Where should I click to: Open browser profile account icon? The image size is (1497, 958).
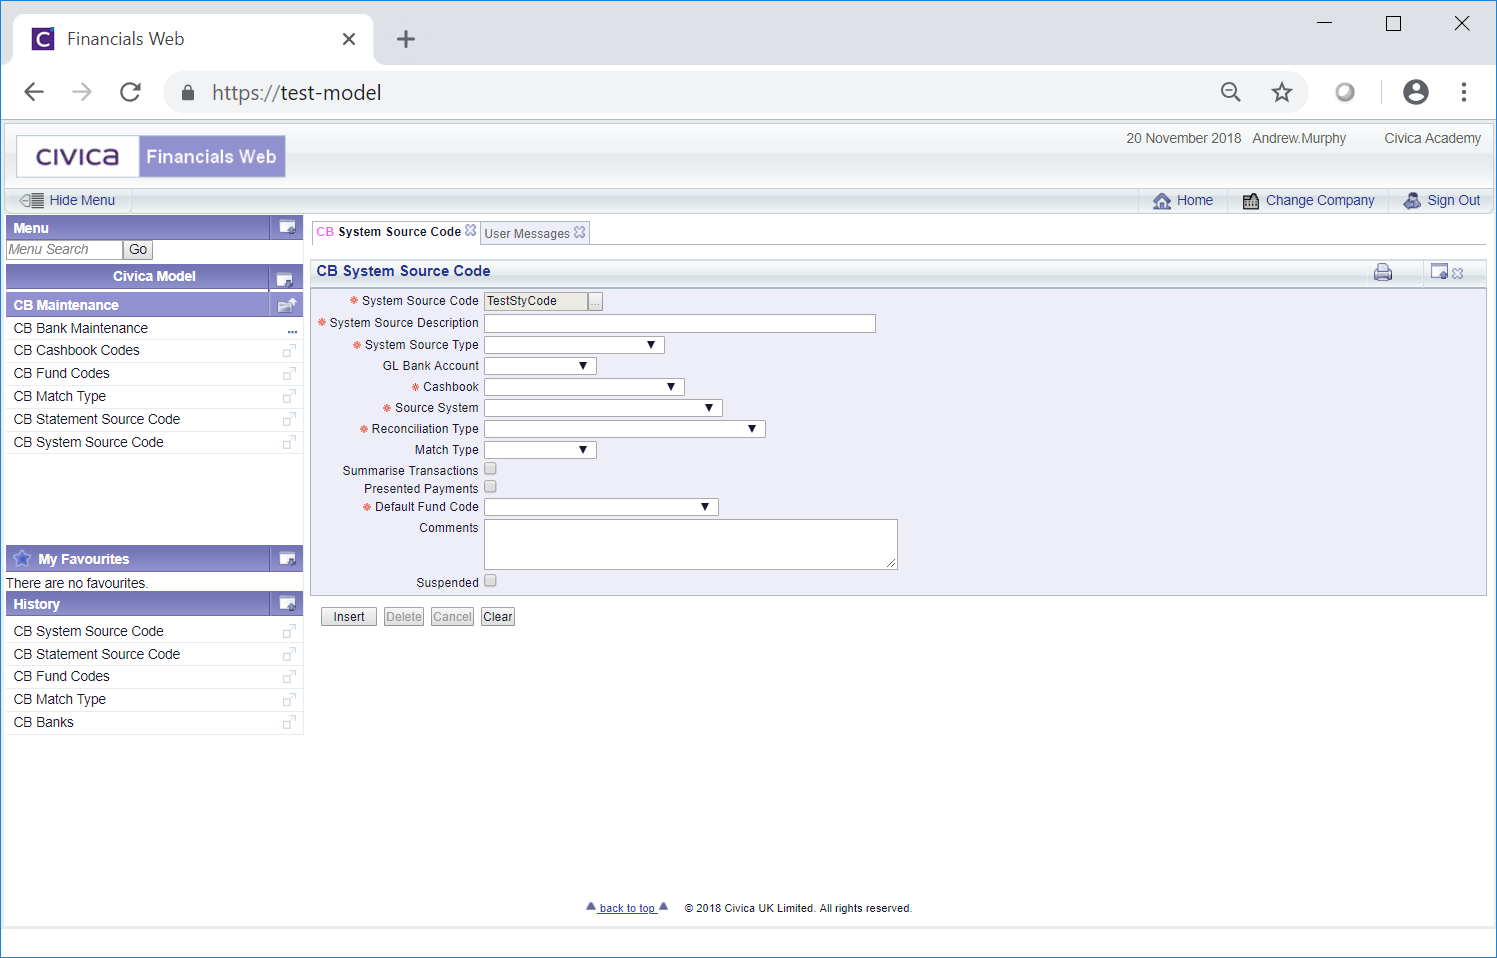click(x=1416, y=92)
